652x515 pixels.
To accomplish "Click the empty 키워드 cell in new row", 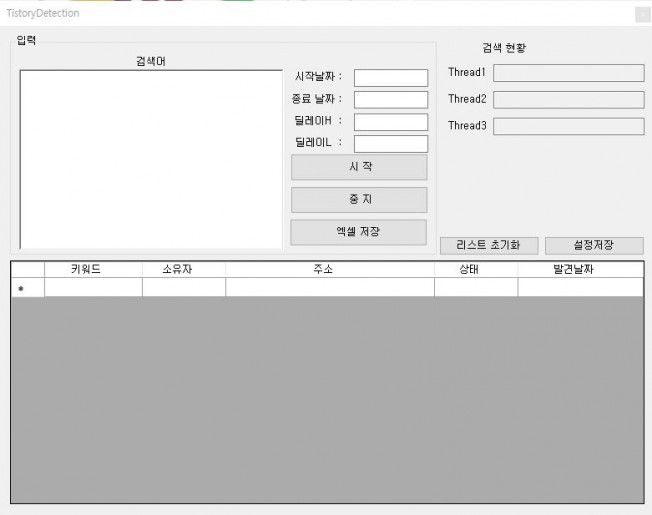I will pyautogui.click(x=93, y=288).
